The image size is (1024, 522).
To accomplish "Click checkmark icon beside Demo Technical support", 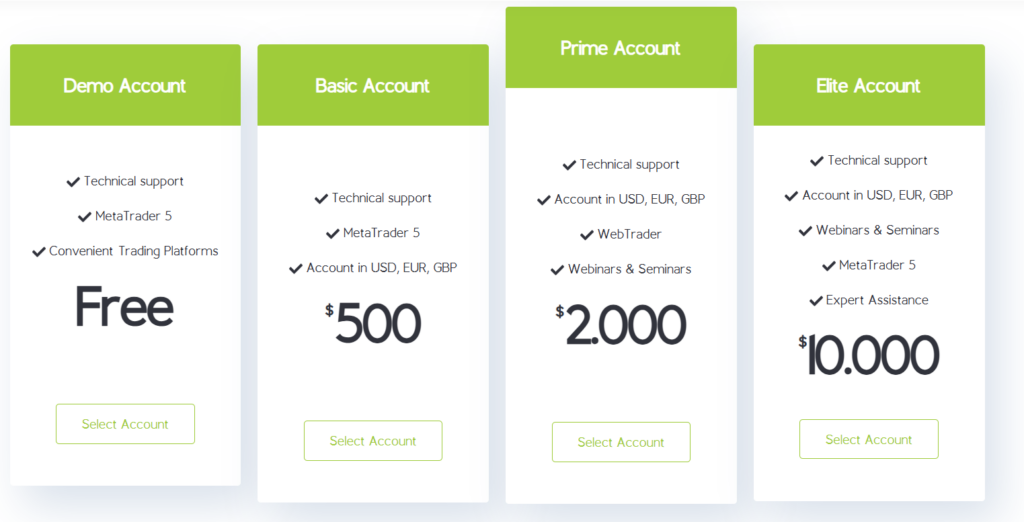I will point(73,182).
